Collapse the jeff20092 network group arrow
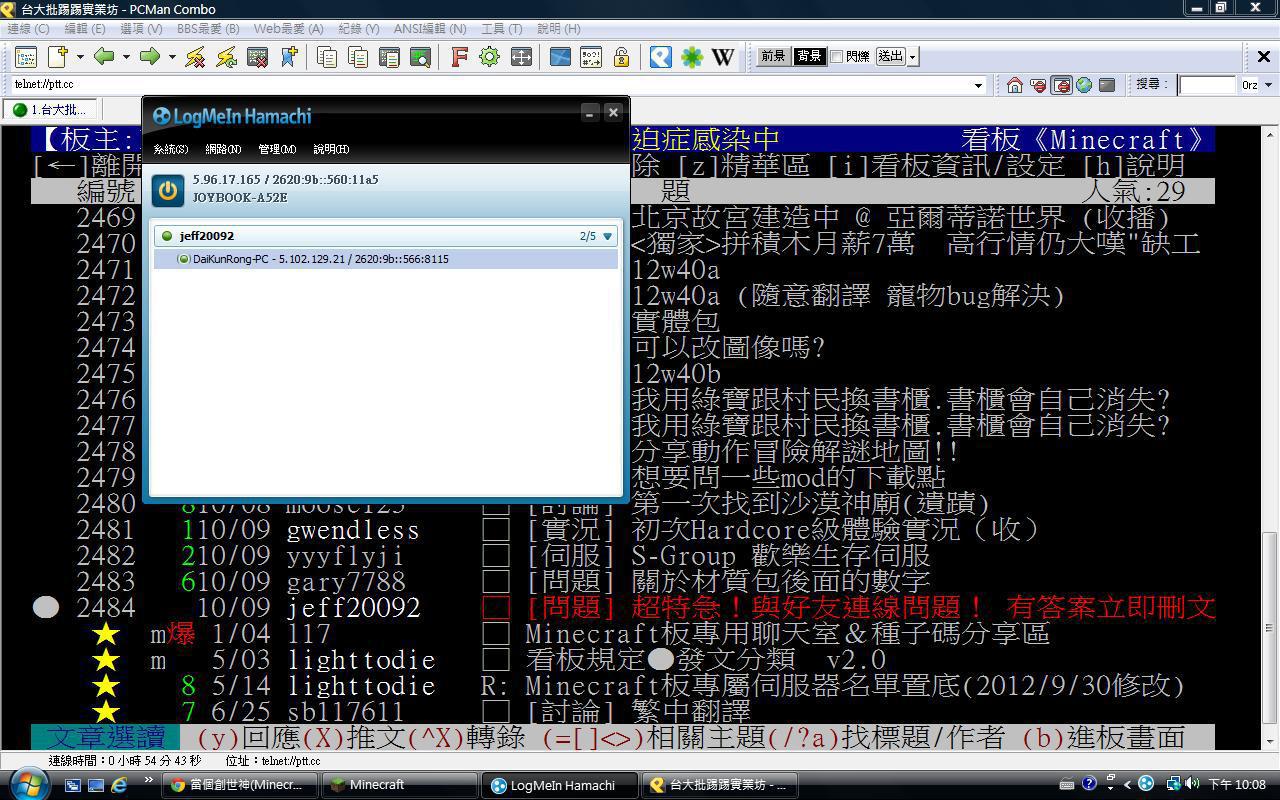 (x=607, y=237)
